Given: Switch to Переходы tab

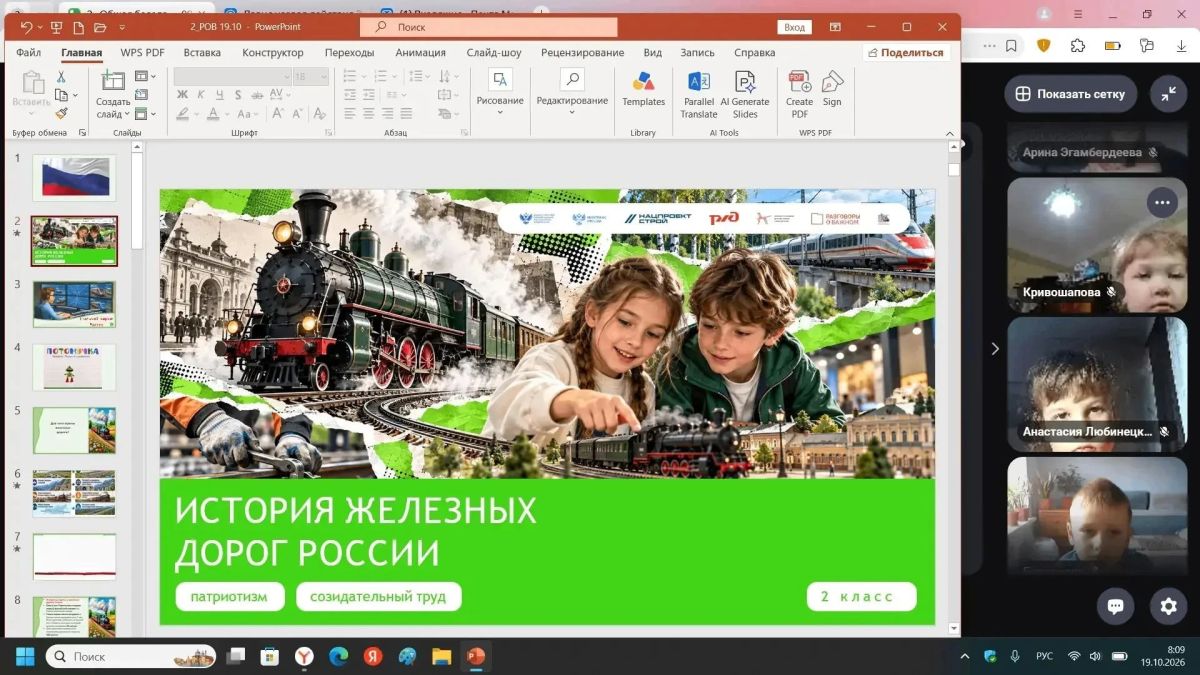Looking at the screenshot, I should [x=349, y=53].
